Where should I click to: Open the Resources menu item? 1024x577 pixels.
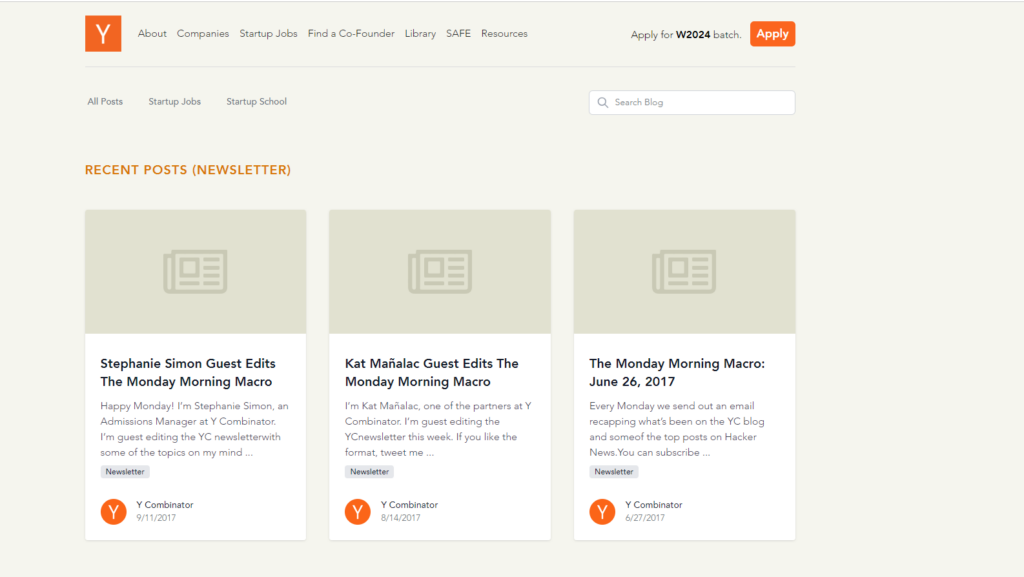tap(504, 33)
